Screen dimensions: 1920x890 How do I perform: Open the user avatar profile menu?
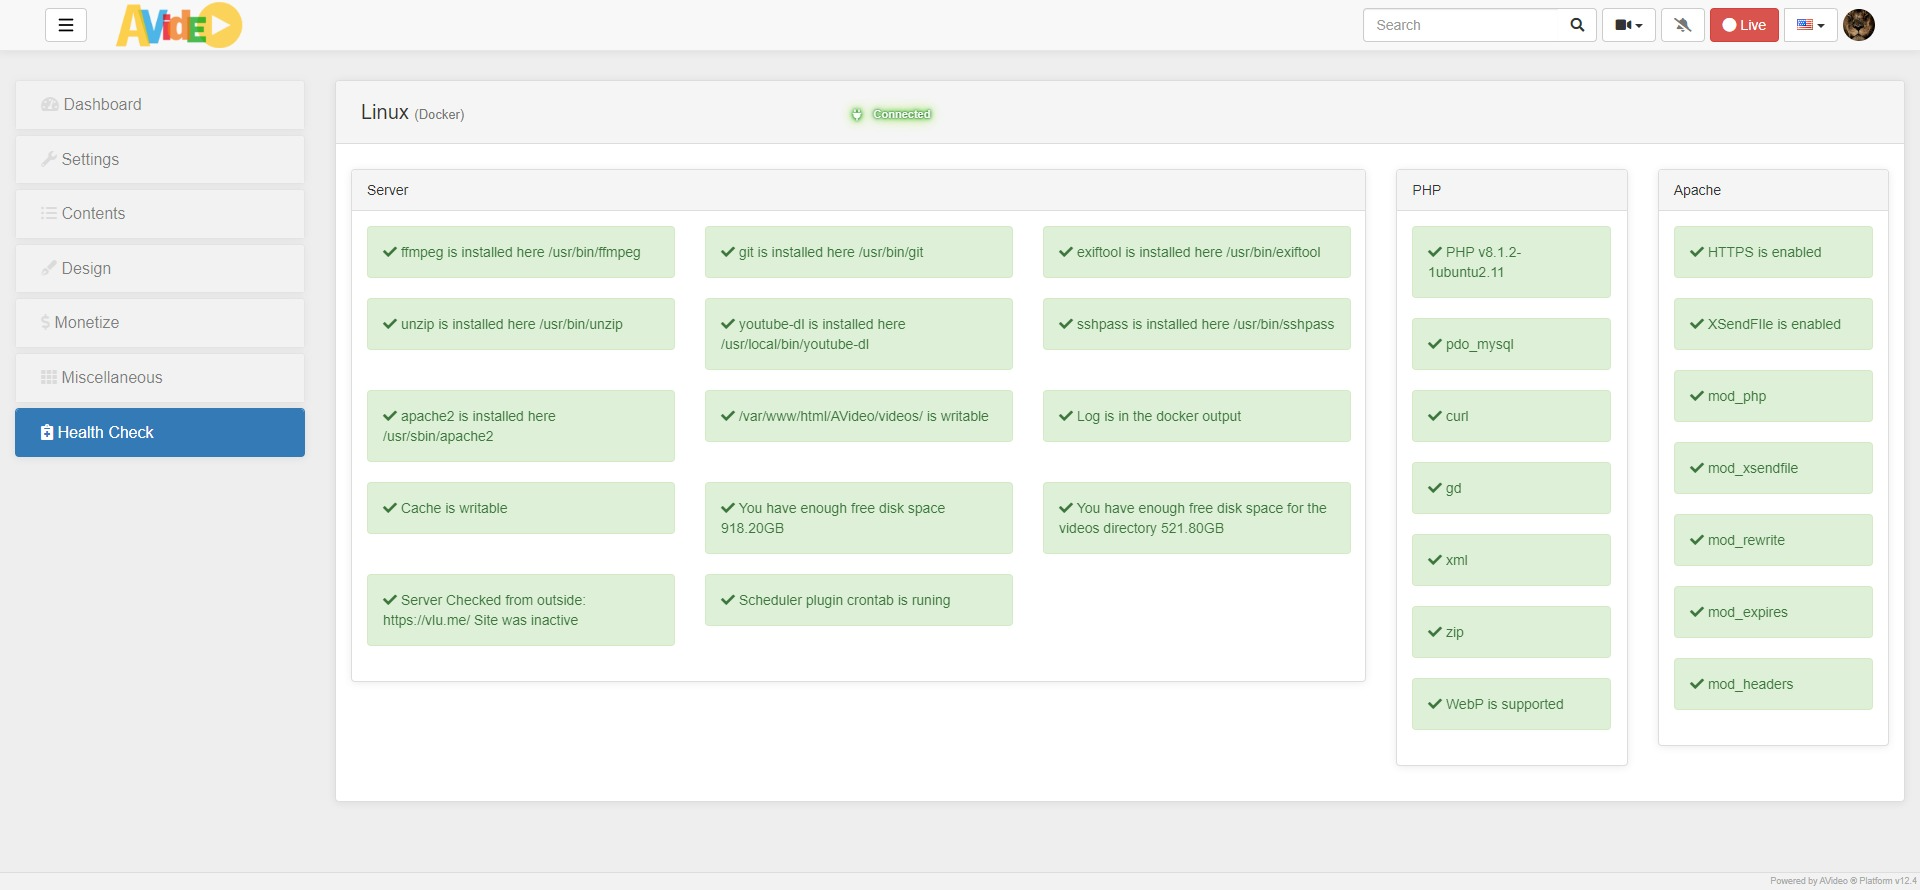tap(1859, 25)
